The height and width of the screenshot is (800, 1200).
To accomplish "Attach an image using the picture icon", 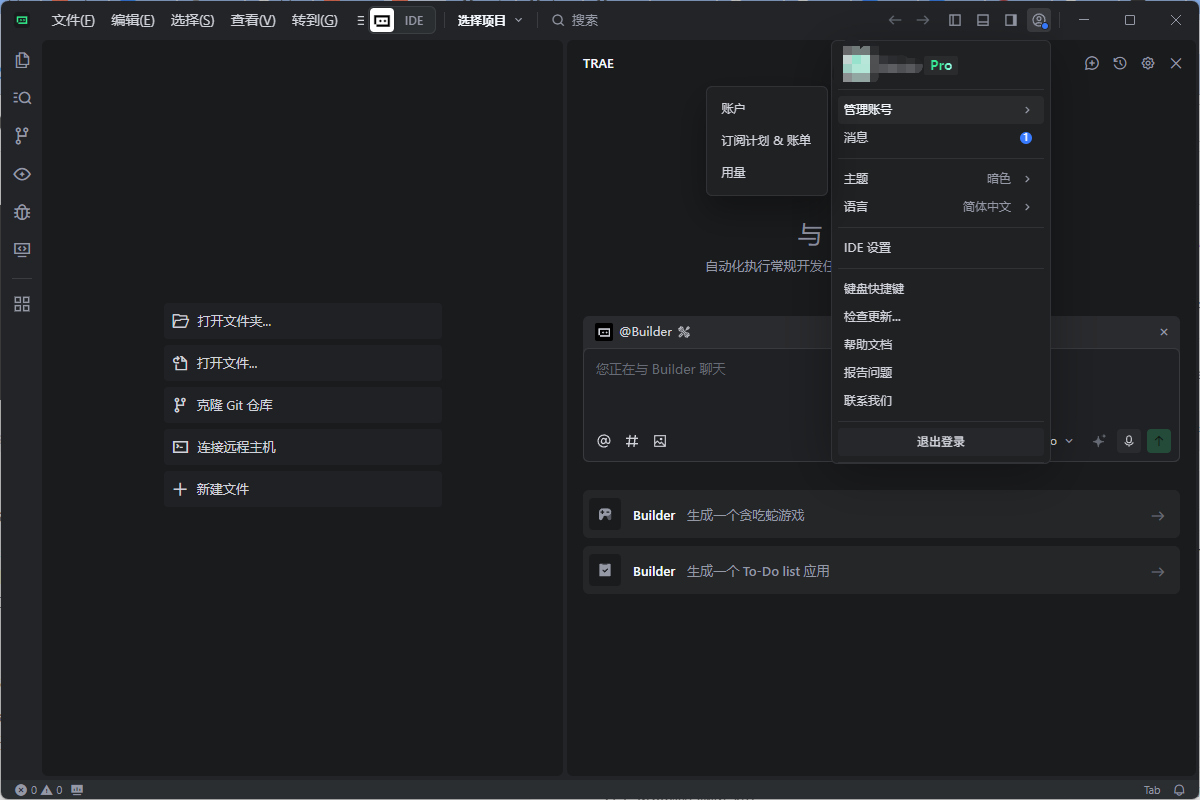I will [x=660, y=441].
